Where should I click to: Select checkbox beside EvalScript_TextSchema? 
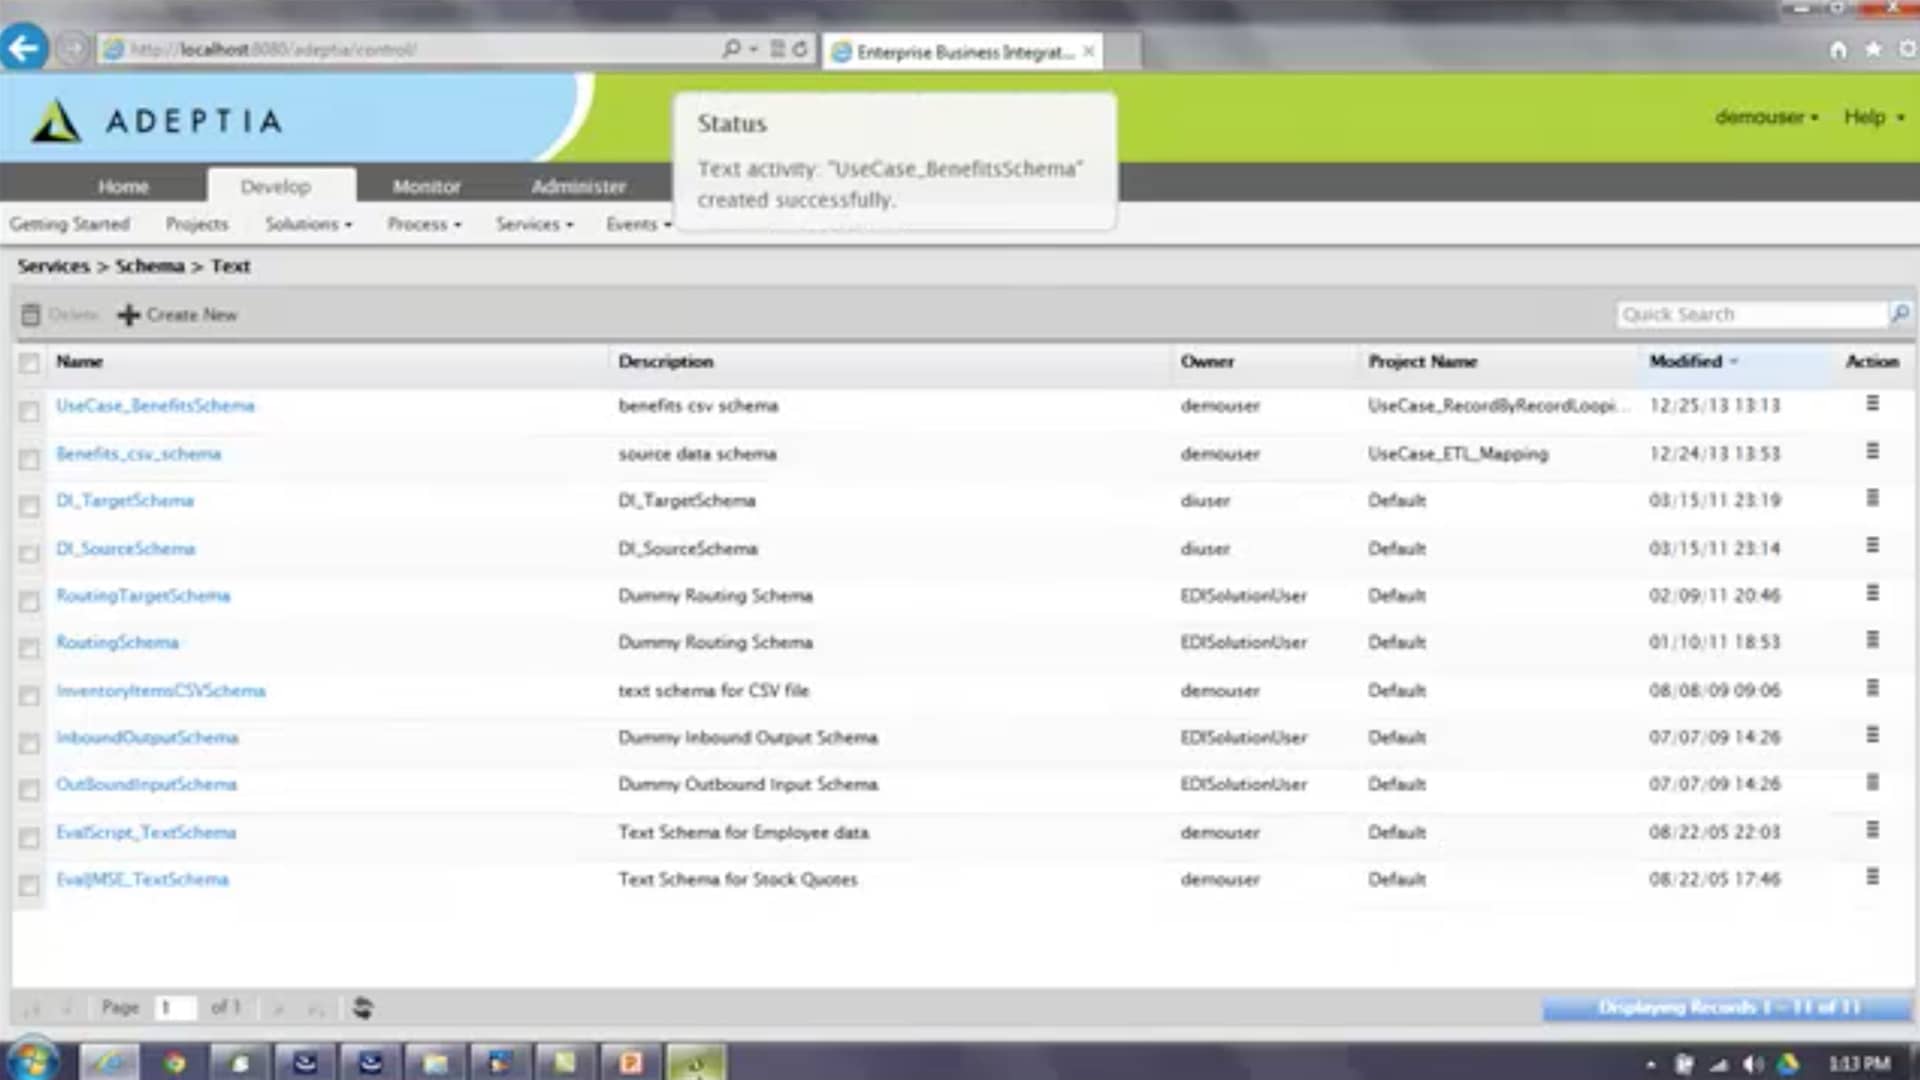(29, 838)
